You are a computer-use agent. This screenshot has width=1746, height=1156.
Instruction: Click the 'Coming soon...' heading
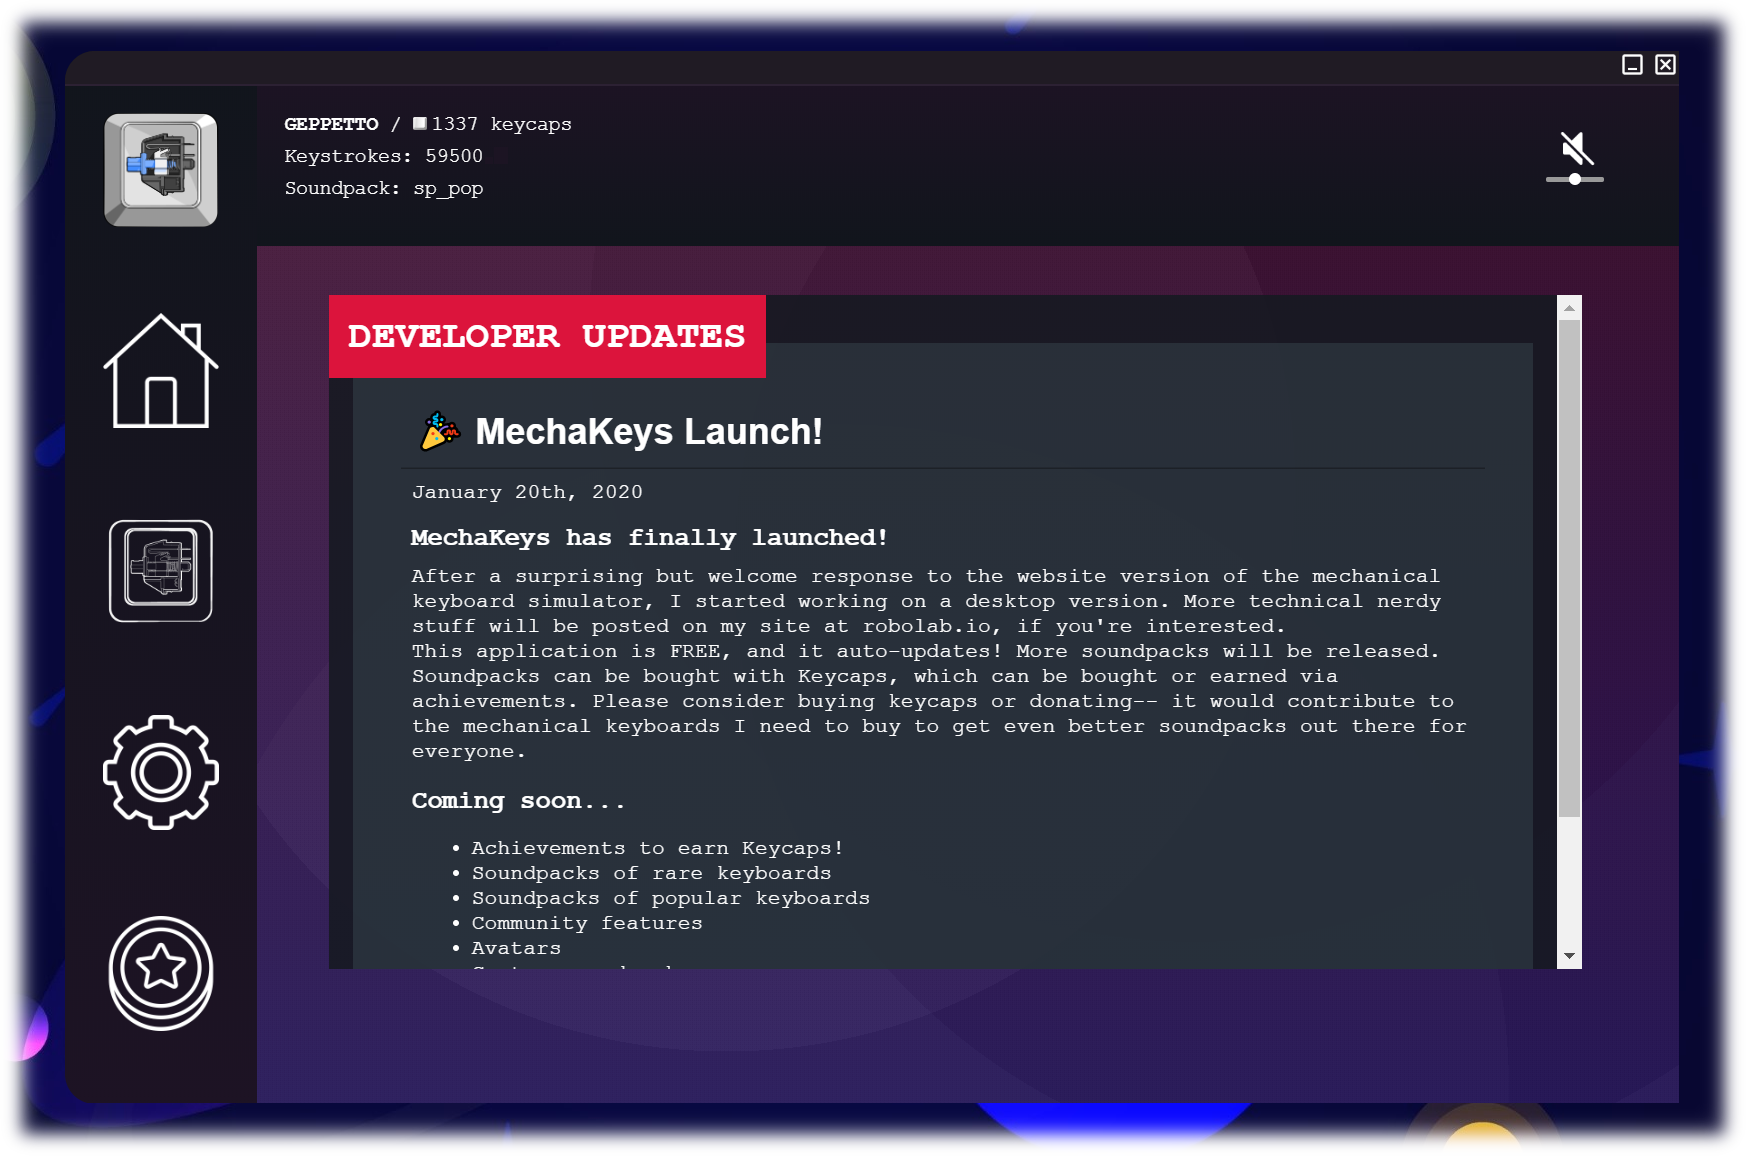[517, 801]
